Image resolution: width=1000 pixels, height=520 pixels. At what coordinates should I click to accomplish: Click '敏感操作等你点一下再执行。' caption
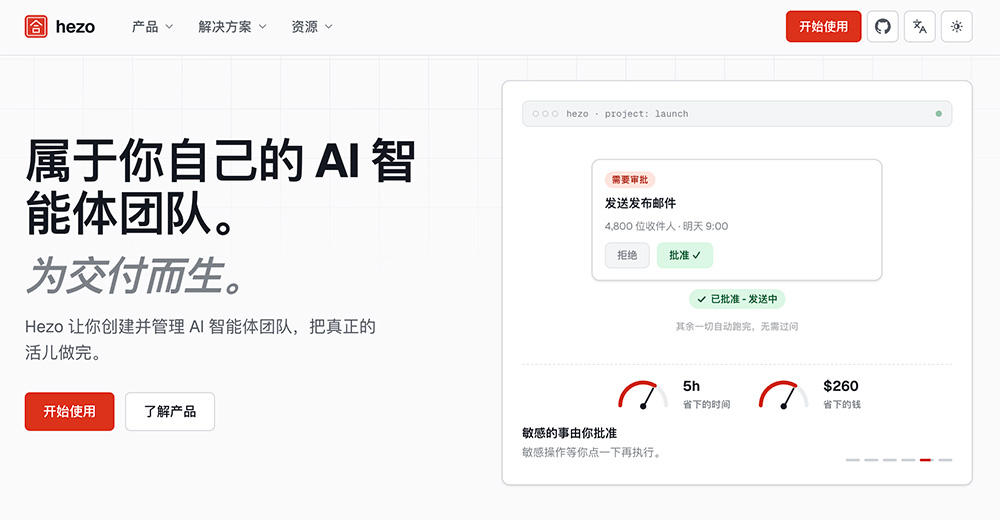(593, 452)
